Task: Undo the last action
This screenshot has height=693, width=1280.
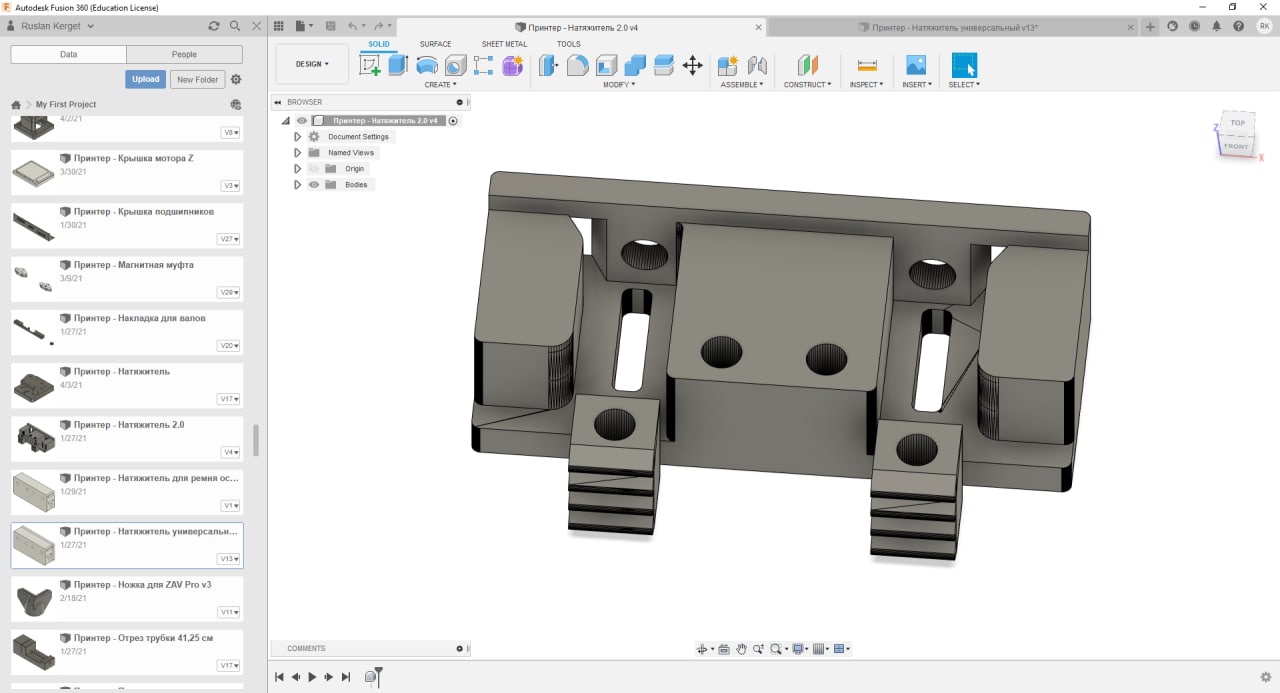Action: tap(352, 26)
